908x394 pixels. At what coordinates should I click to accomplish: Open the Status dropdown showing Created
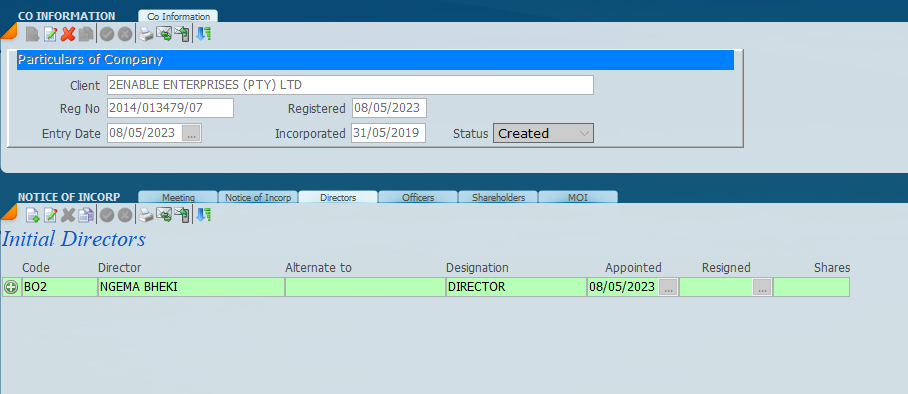tap(543, 133)
